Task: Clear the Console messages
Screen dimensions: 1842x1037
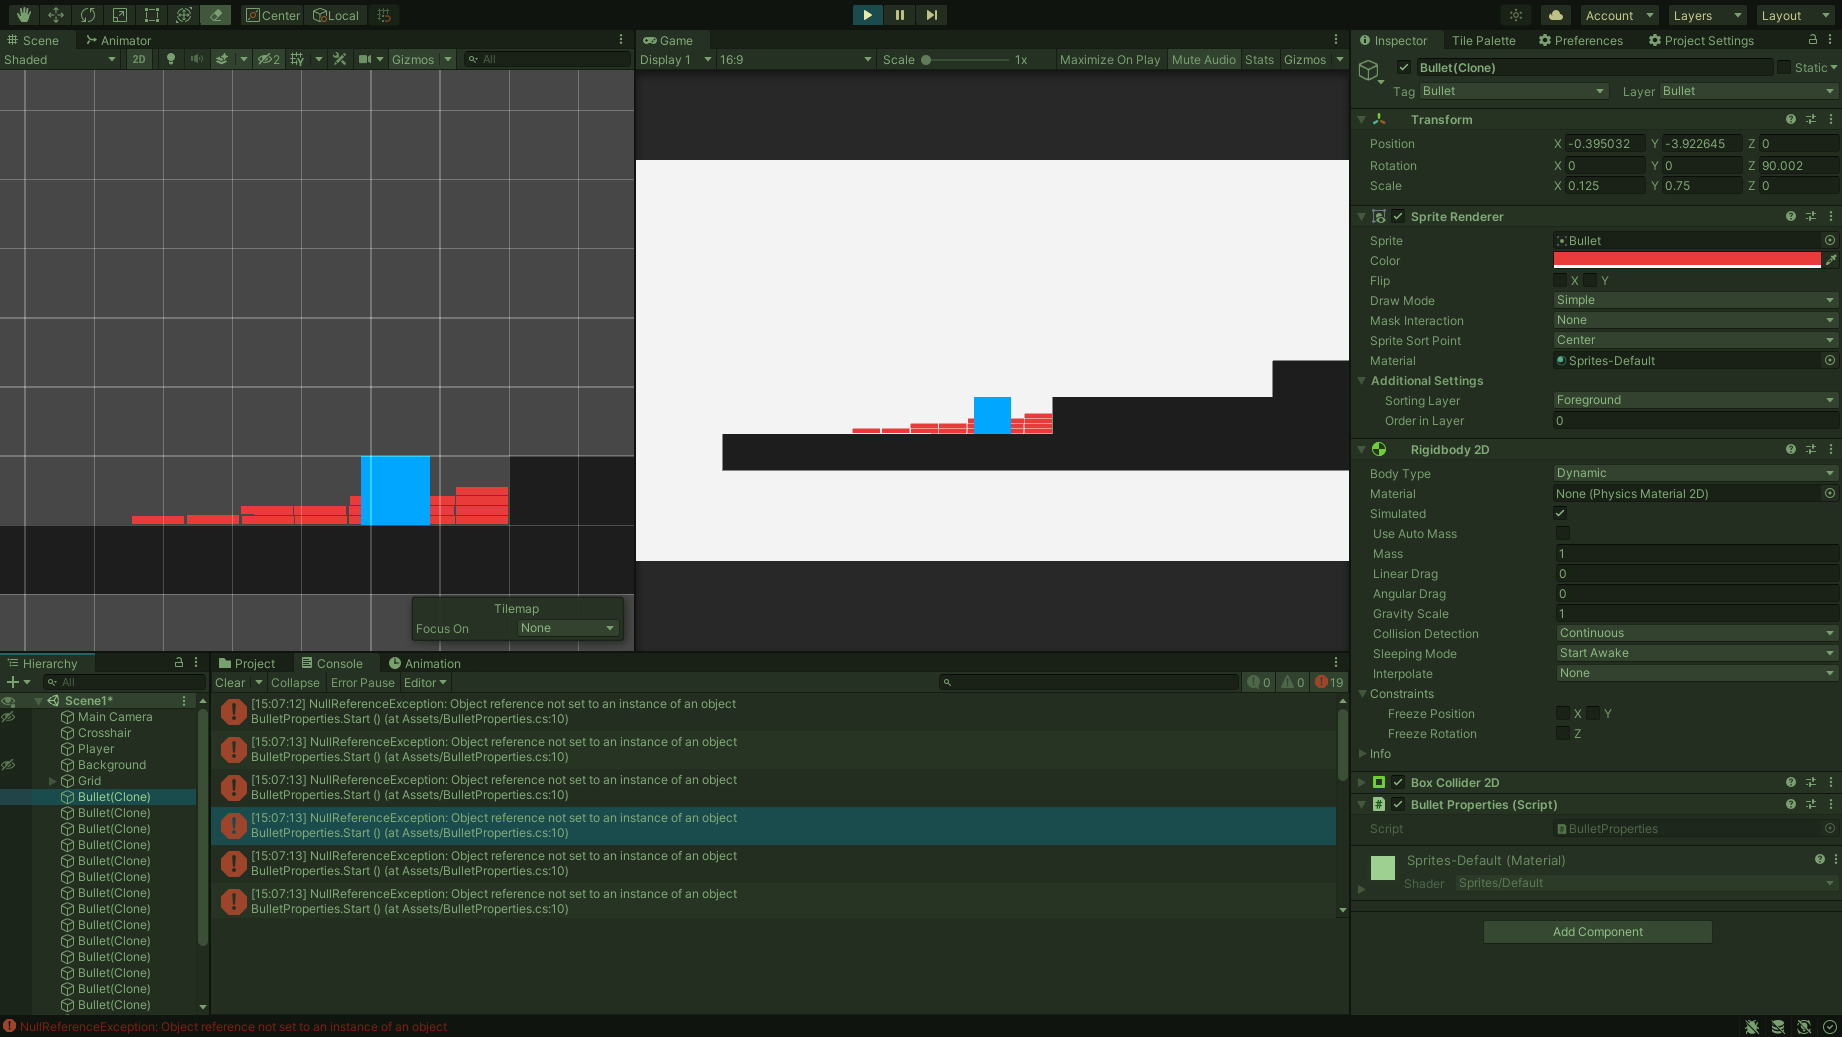Action: click(x=229, y=682)
